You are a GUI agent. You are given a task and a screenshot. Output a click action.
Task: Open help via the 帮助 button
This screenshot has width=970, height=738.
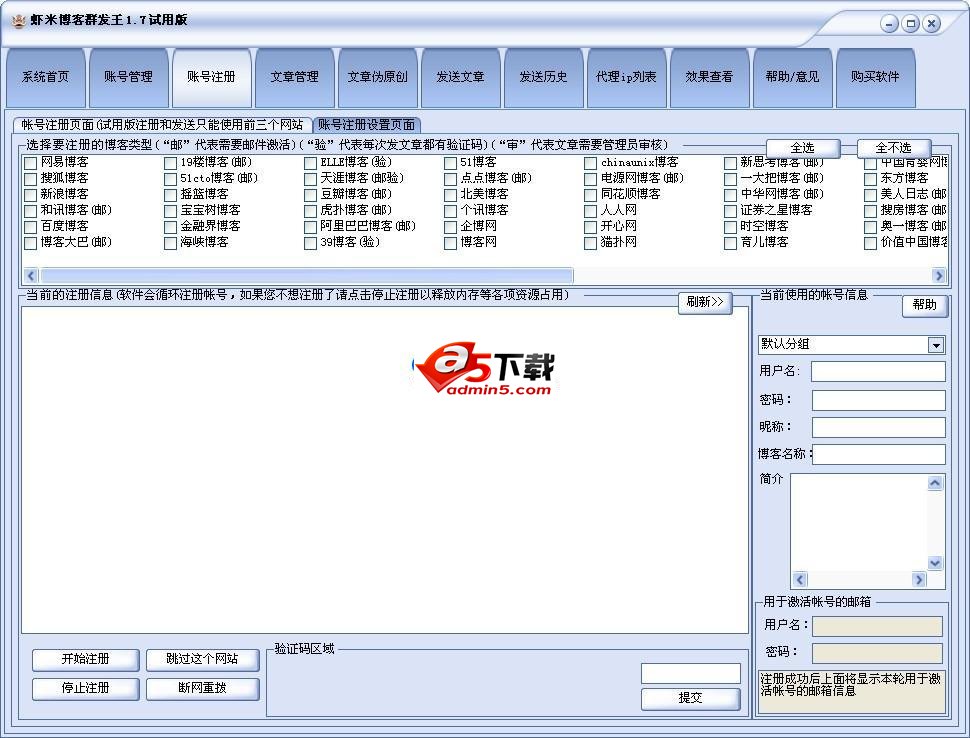click(924, 306)
